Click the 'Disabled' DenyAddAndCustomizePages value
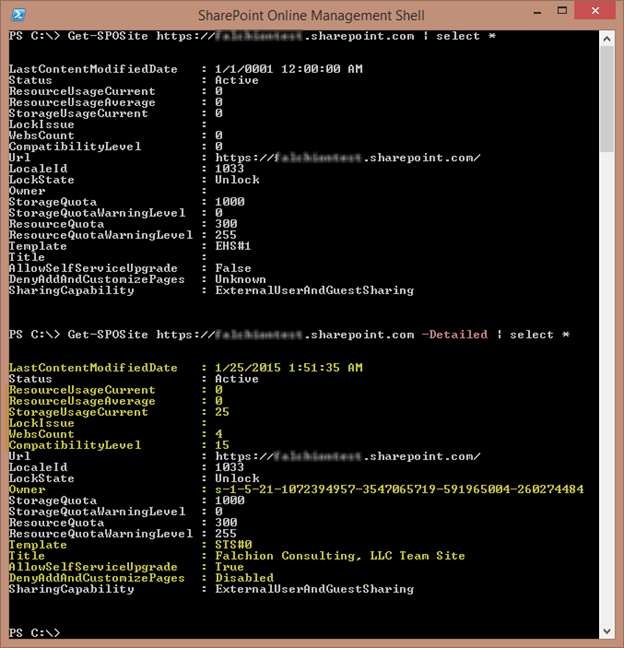The image size is (624, 648). coord(244,578)
